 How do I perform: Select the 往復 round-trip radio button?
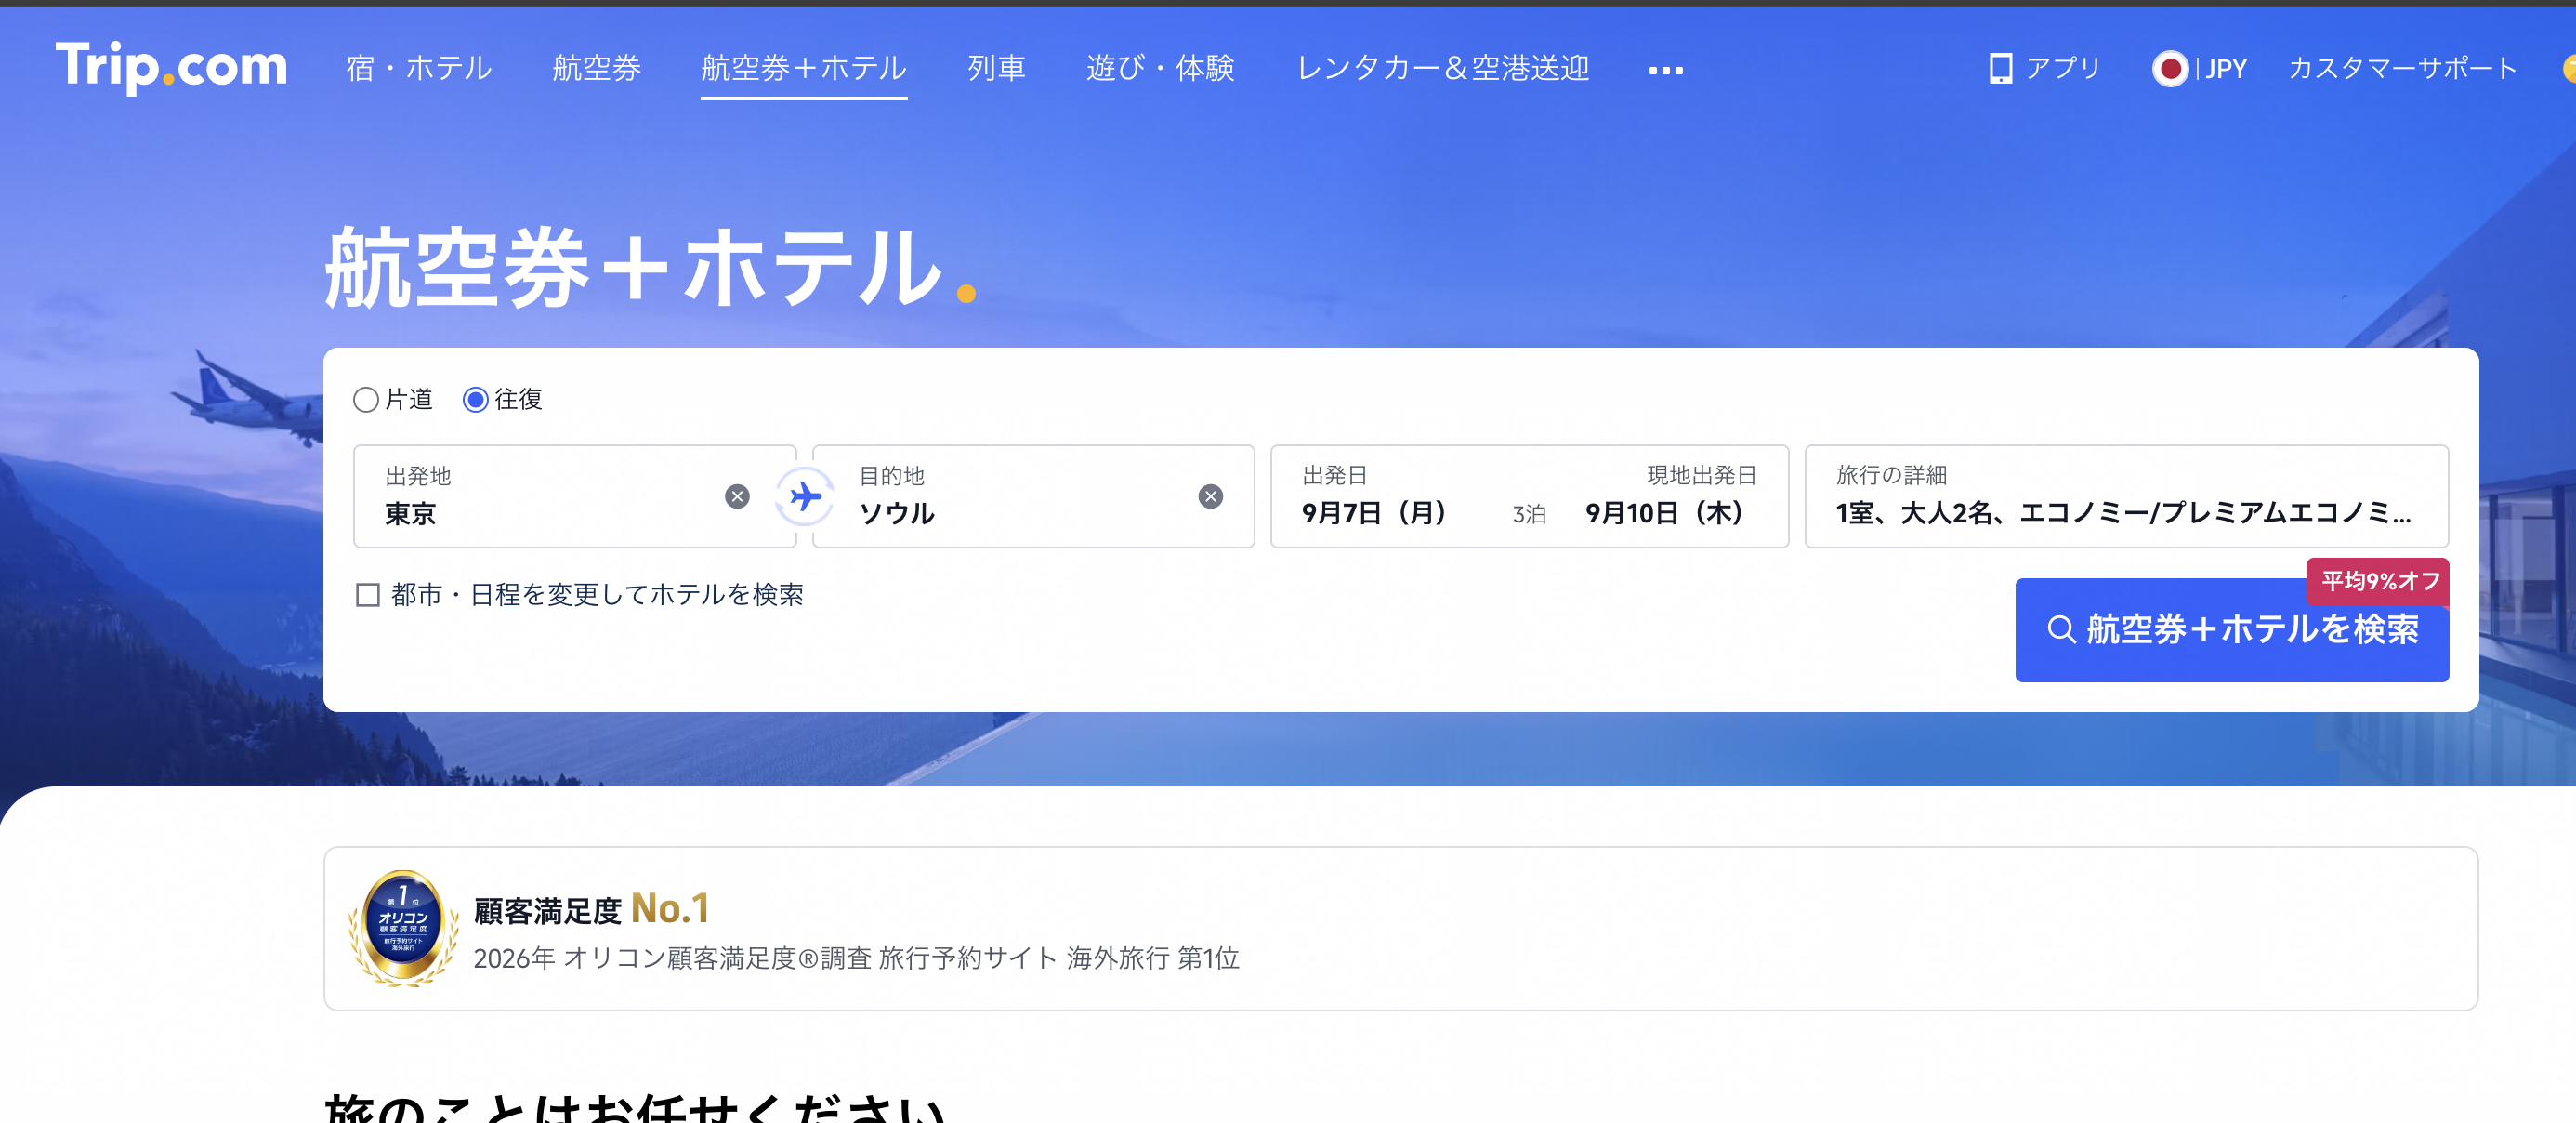475,400
